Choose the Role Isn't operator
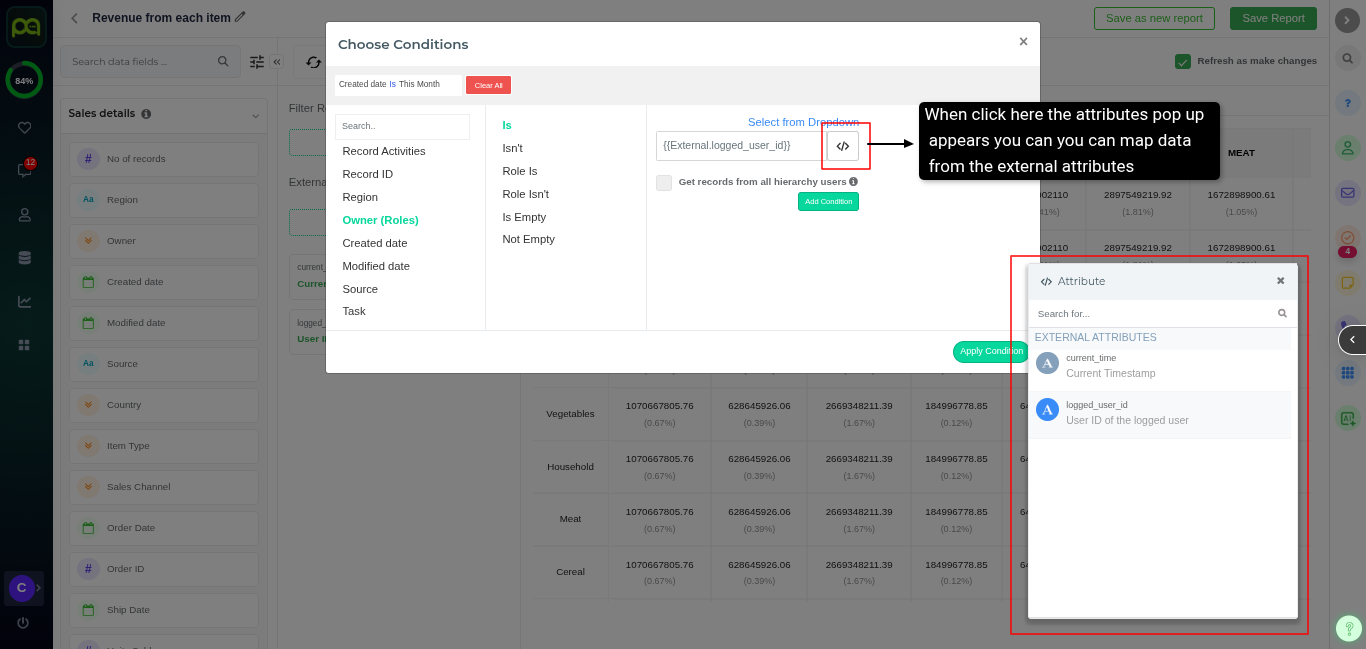Viewport: 1366px width, 649px height. pyautogui.click(x=525, y=194)
